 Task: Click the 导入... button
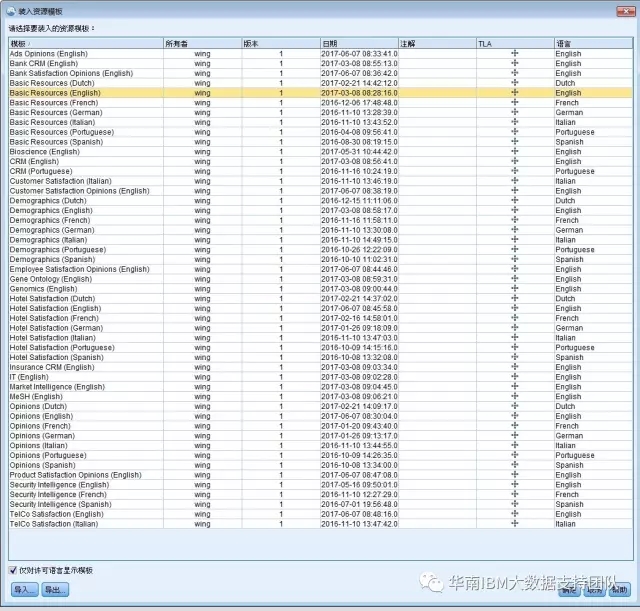[24, 589]
